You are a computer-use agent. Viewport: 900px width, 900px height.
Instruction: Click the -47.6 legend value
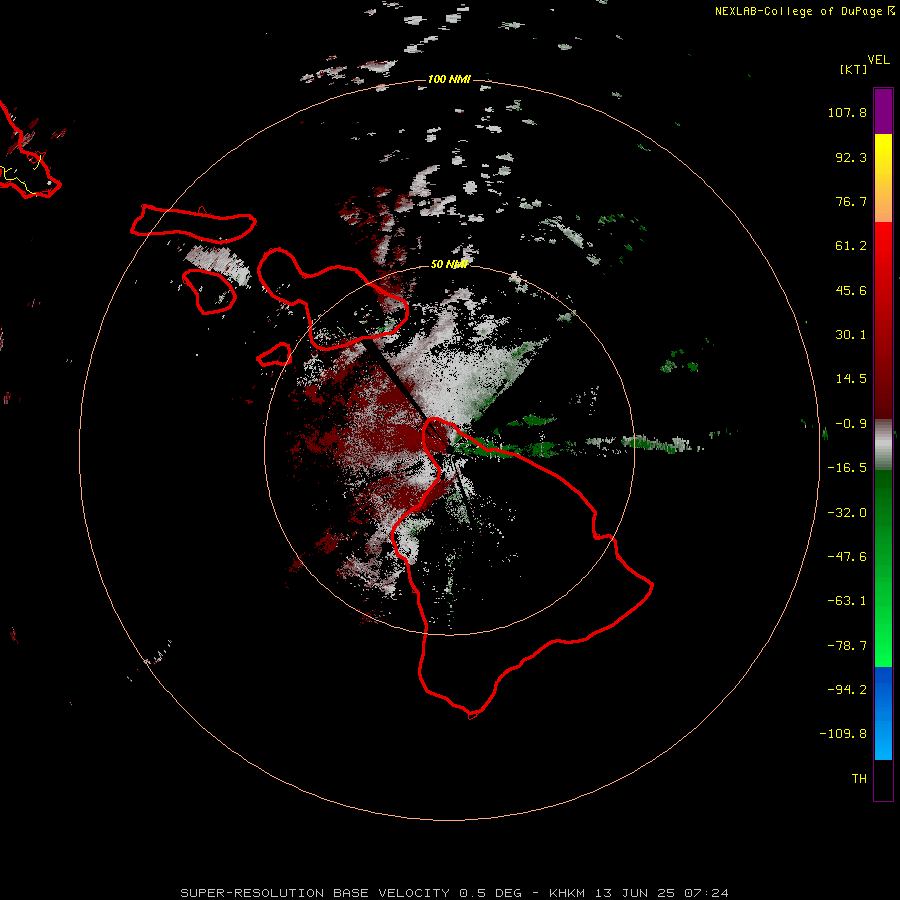click(x=847, y=557)
